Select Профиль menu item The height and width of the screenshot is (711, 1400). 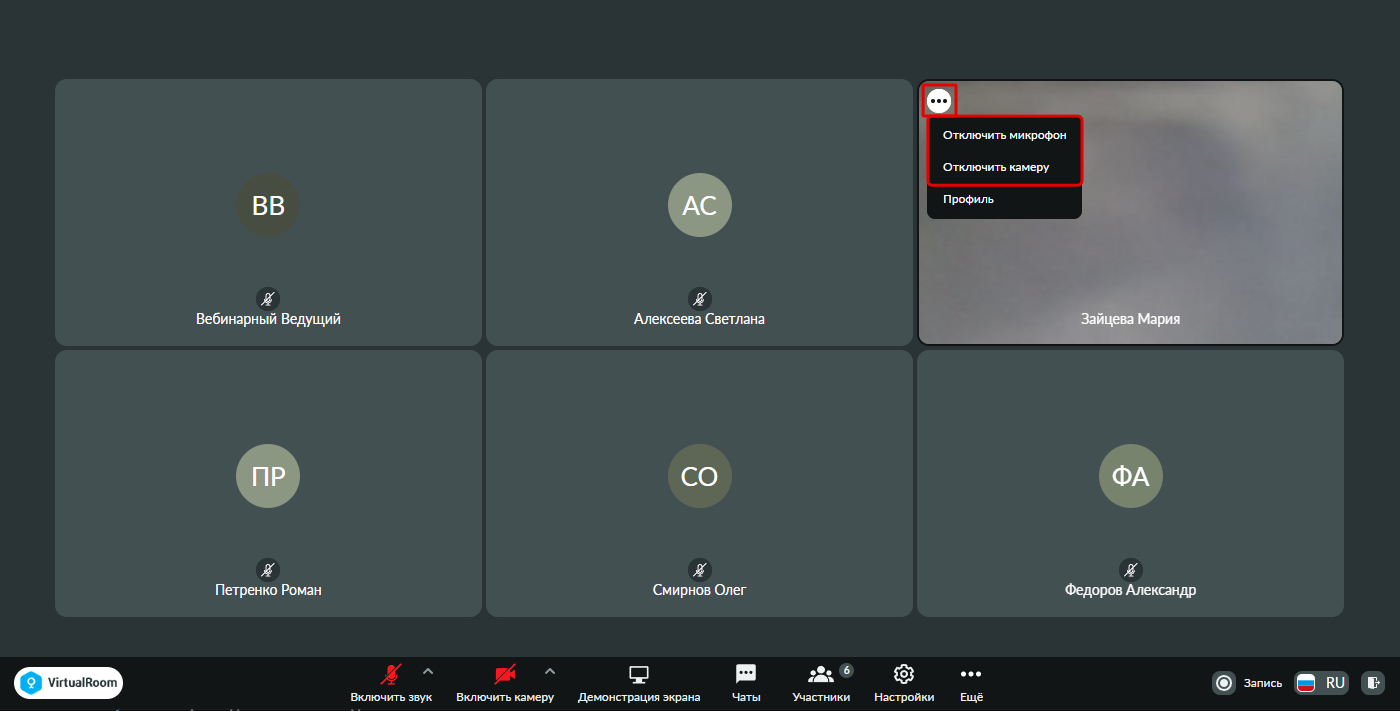point(1004,199)
